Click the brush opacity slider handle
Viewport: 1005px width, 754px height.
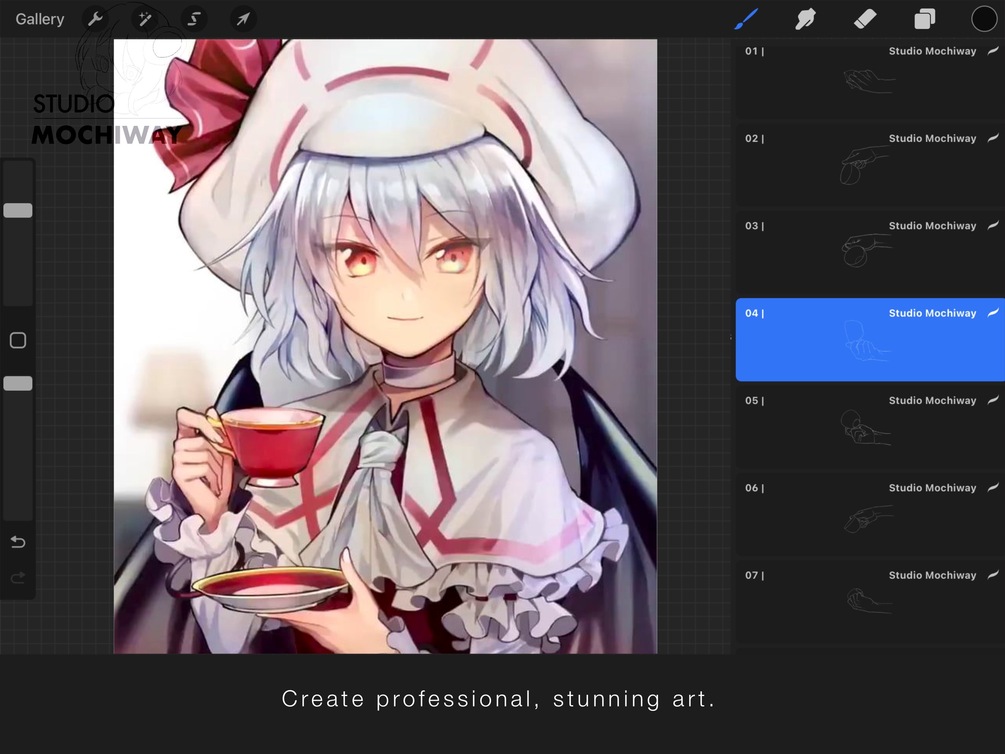[18, 383]
